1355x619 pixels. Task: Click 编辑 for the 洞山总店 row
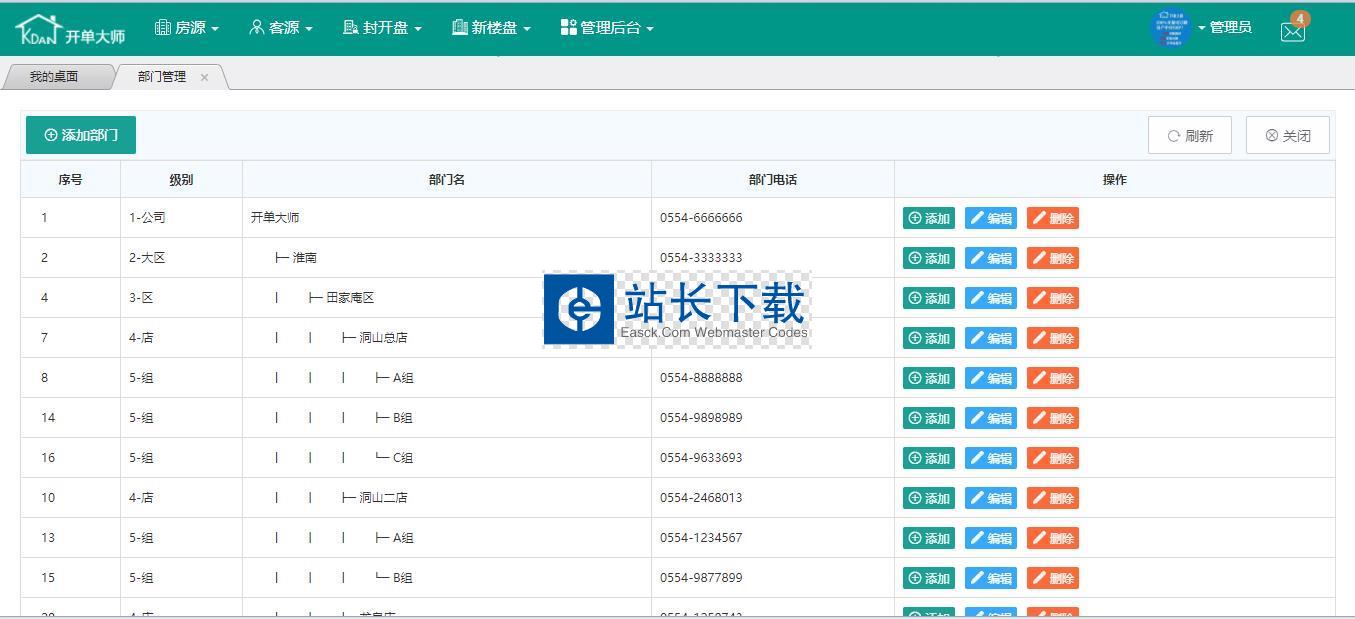(990, 338)
